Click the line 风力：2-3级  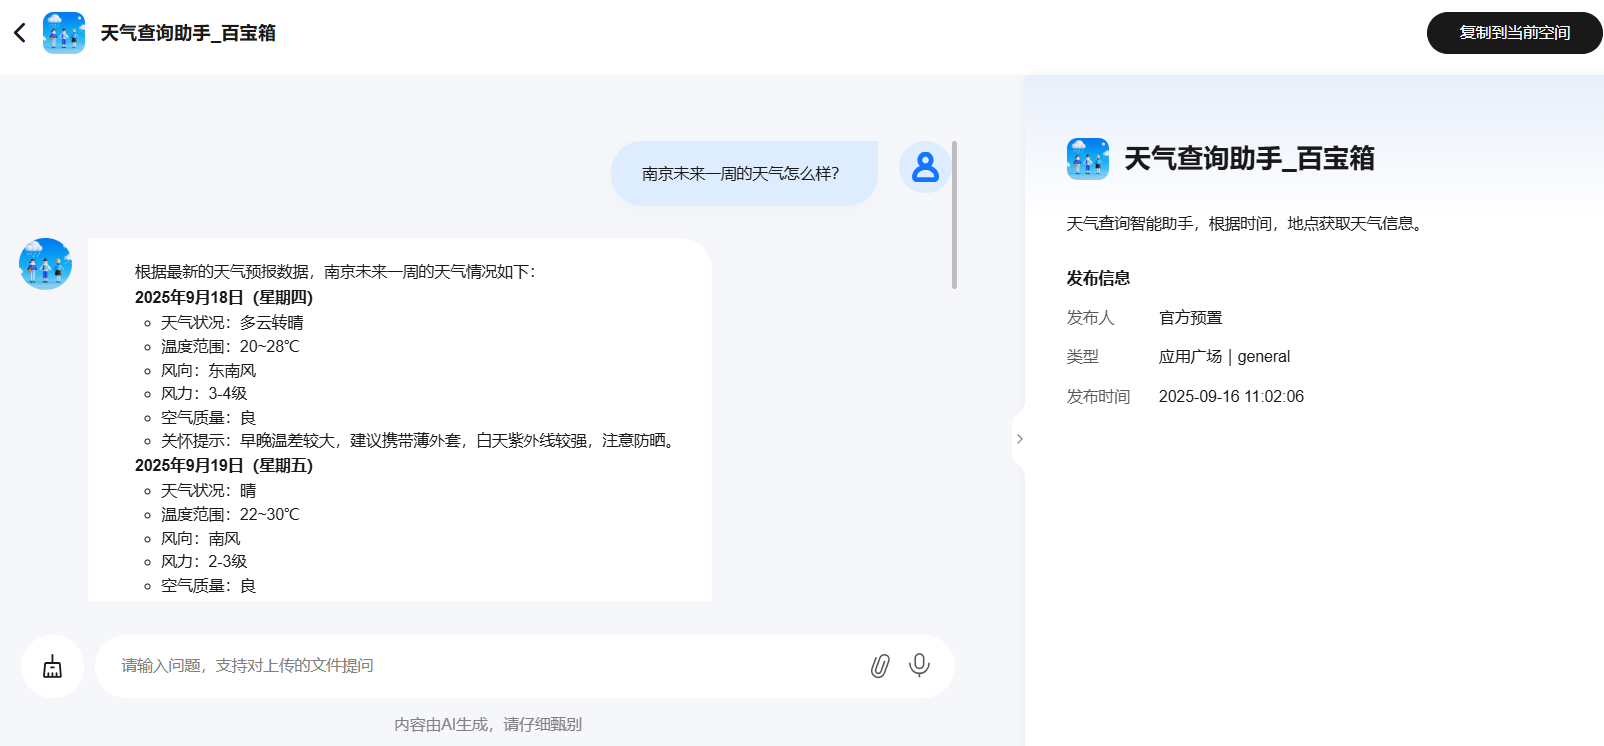204,561
